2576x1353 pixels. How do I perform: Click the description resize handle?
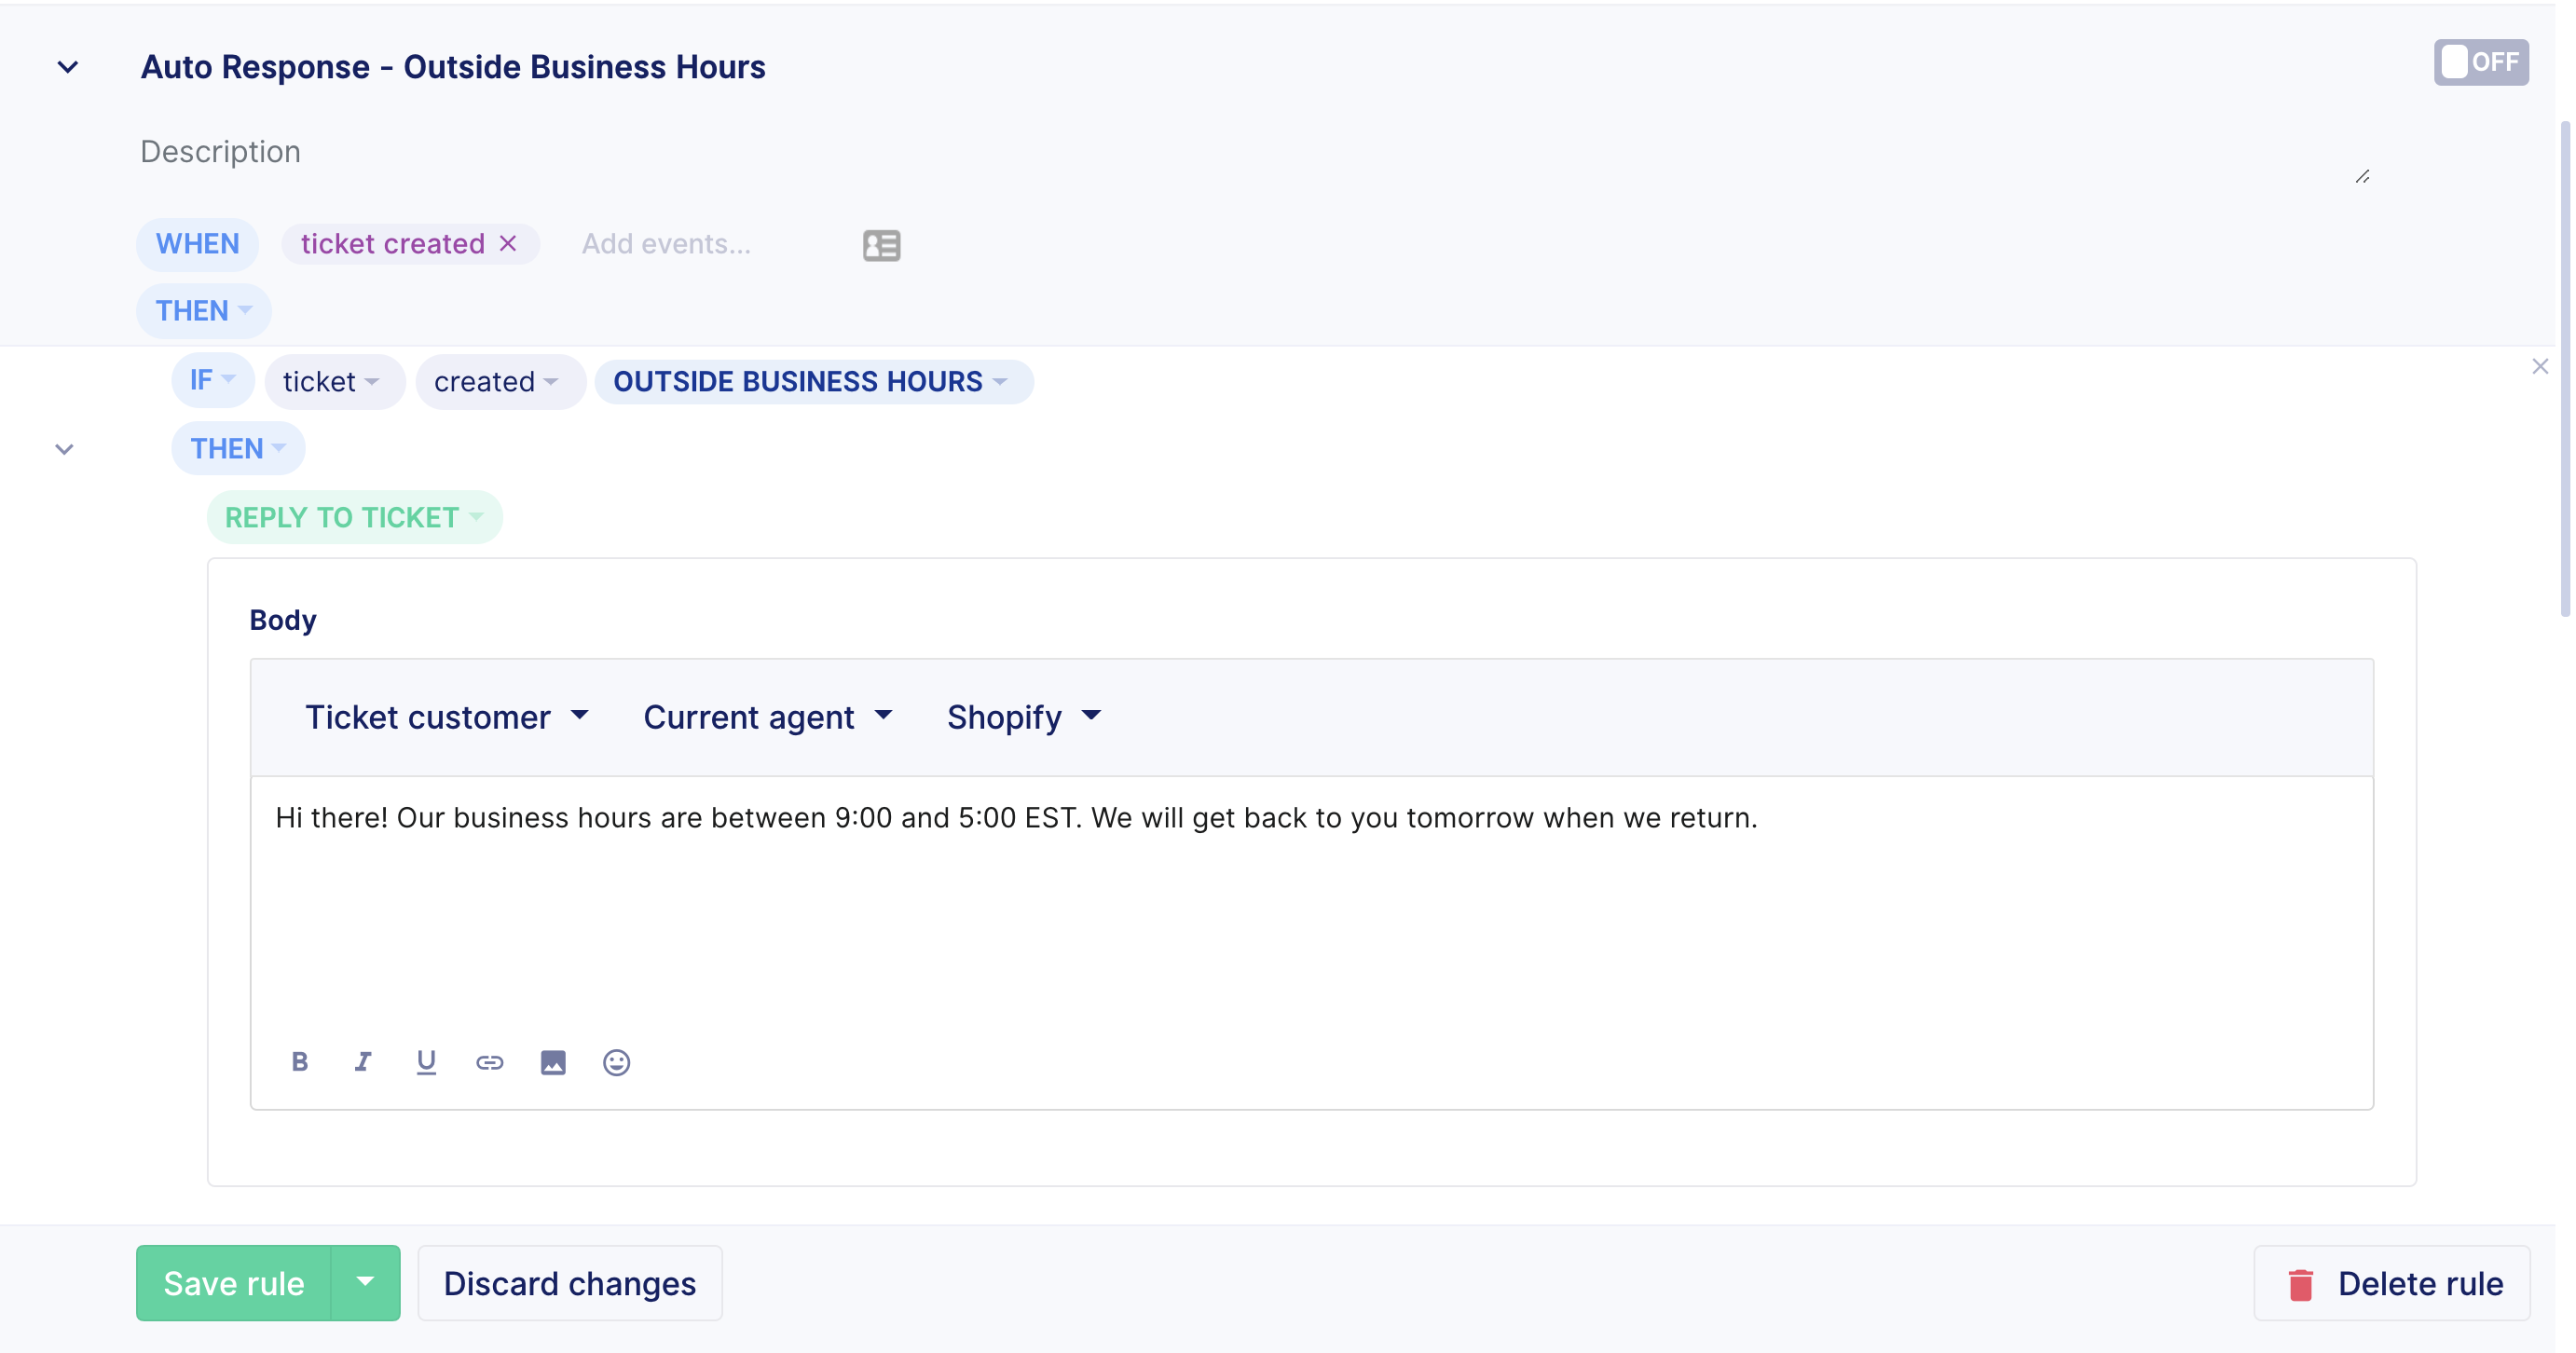tap(2362, 177)
